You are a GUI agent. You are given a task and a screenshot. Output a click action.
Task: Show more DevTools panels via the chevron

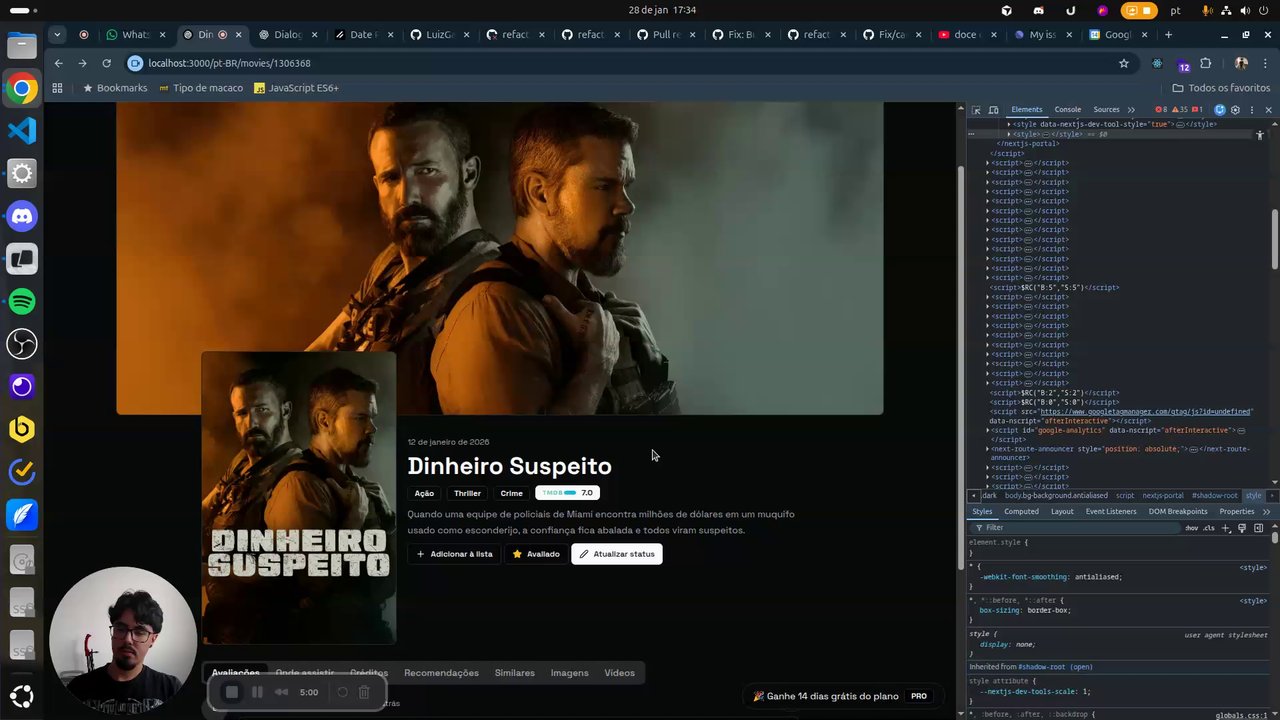(x=1131, y=110)
